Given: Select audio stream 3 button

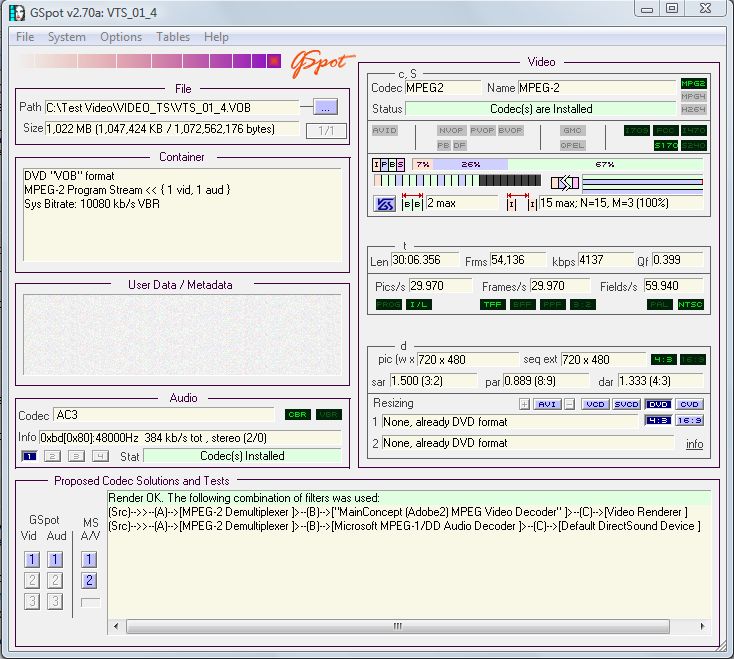Looking at the screenshot, I should coord(76,456).
